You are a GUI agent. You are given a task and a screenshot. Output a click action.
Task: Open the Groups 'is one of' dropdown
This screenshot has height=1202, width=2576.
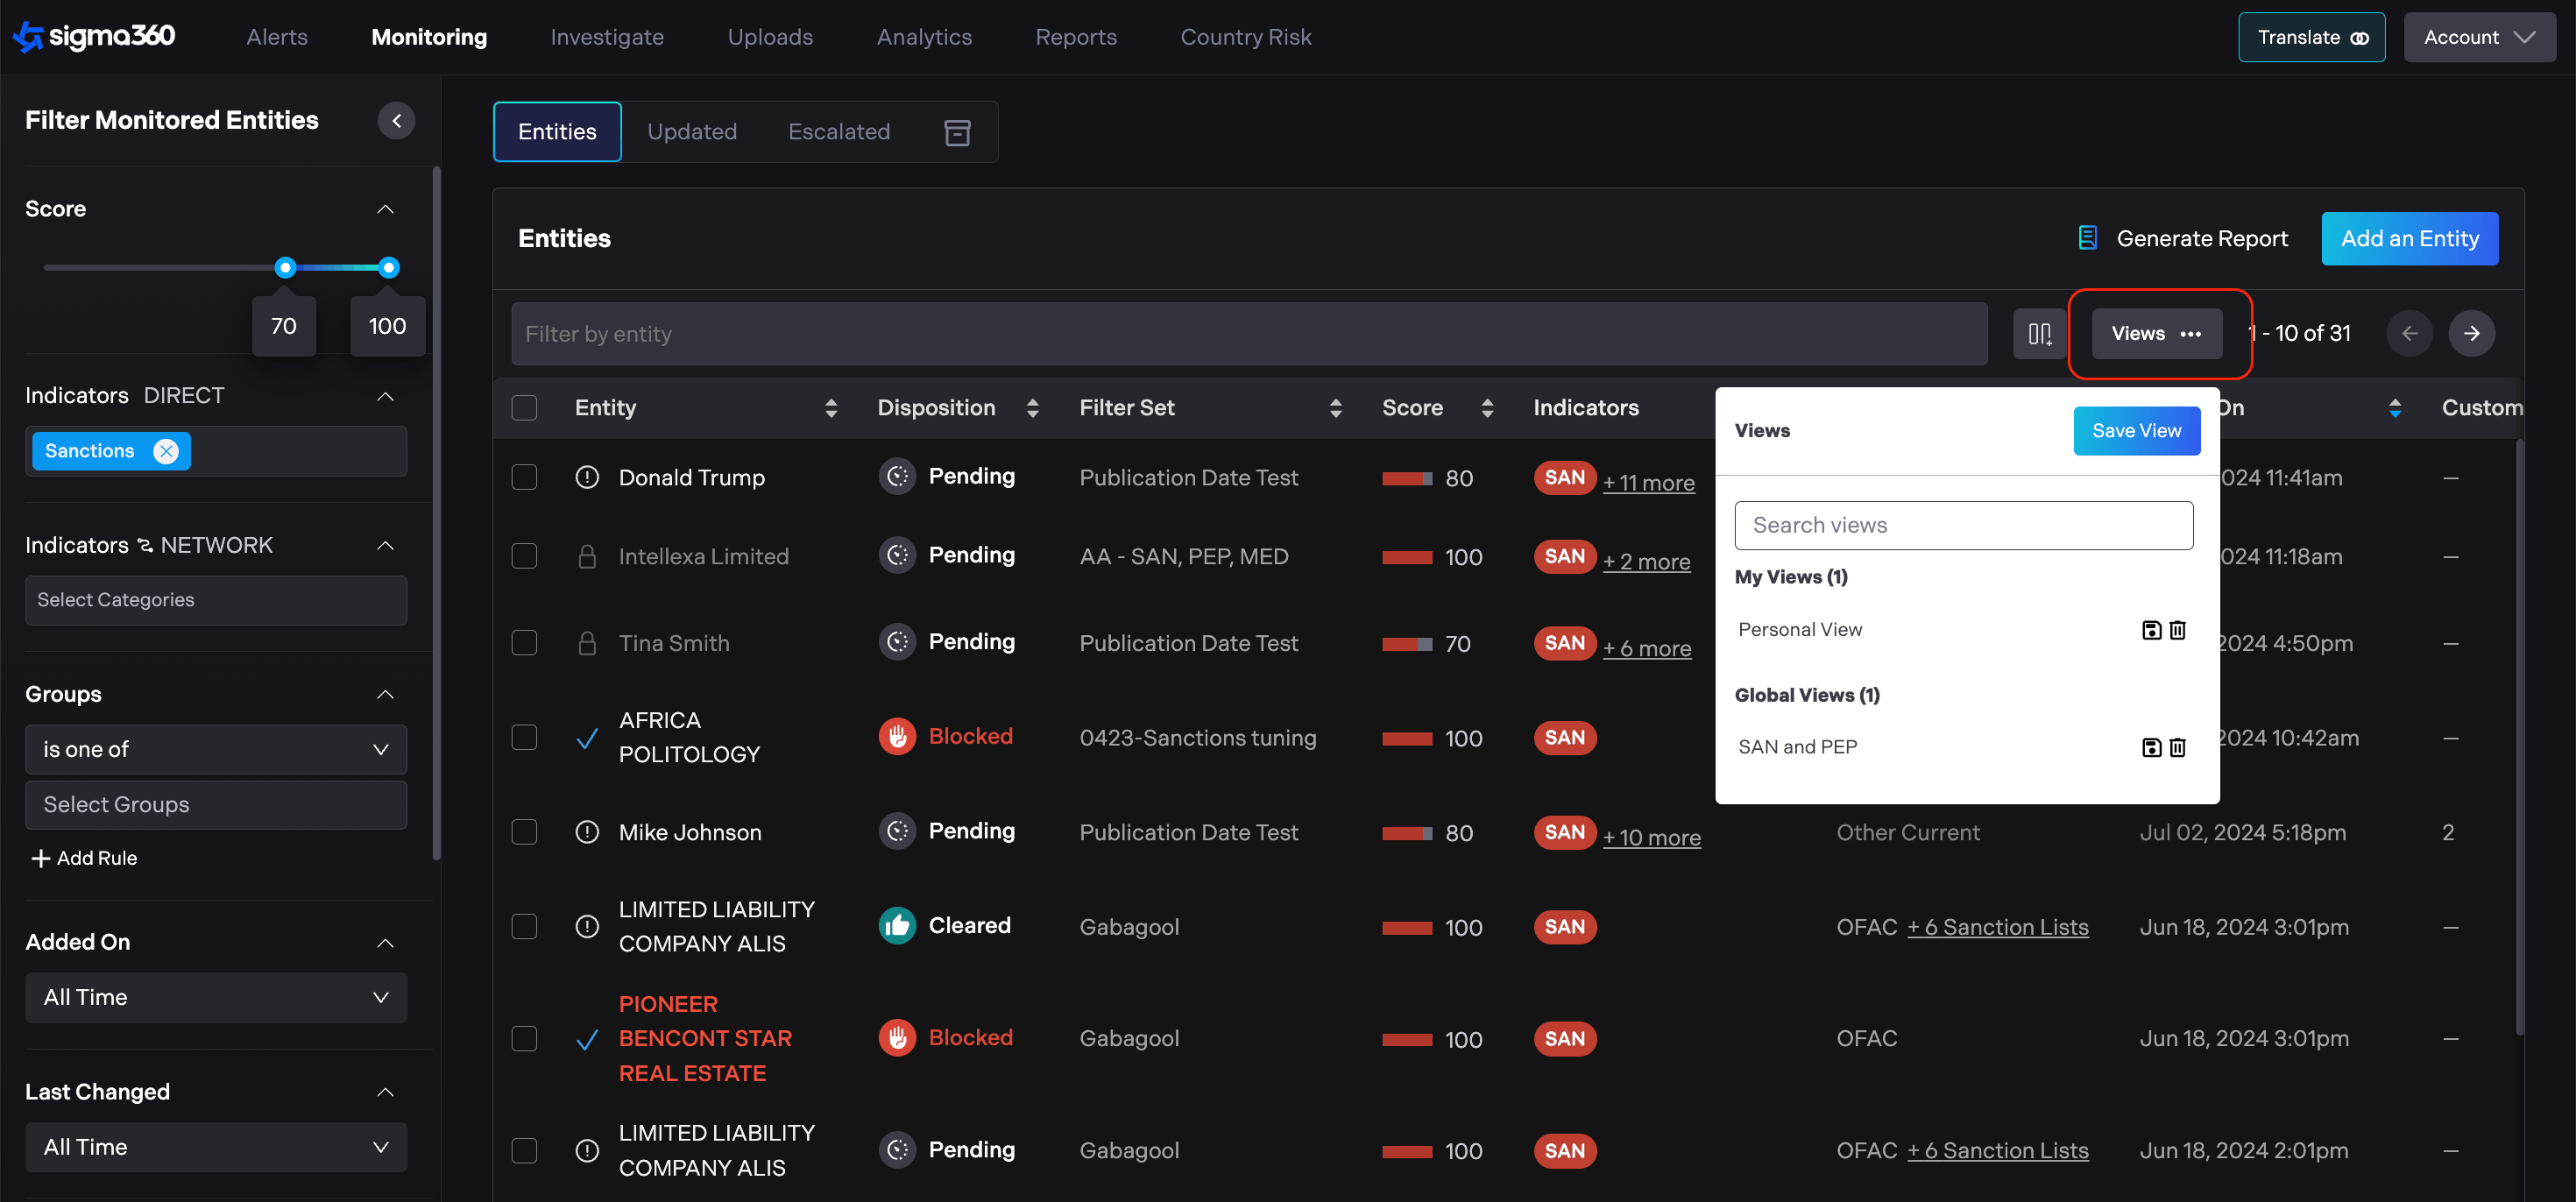pos(215,749)
